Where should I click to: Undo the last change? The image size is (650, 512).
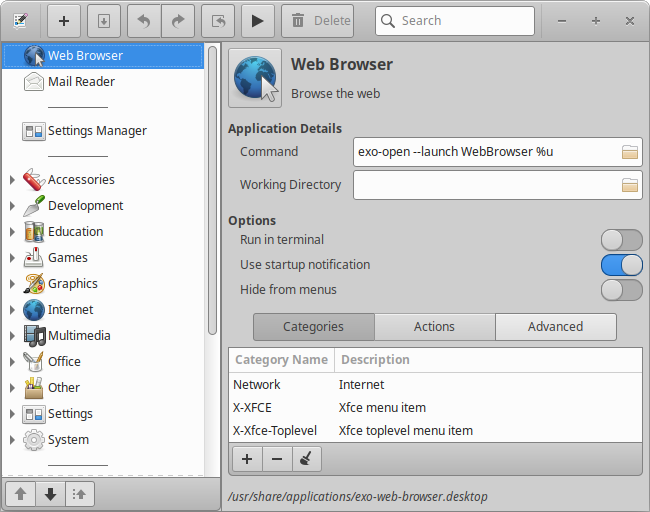click(144, 21)
